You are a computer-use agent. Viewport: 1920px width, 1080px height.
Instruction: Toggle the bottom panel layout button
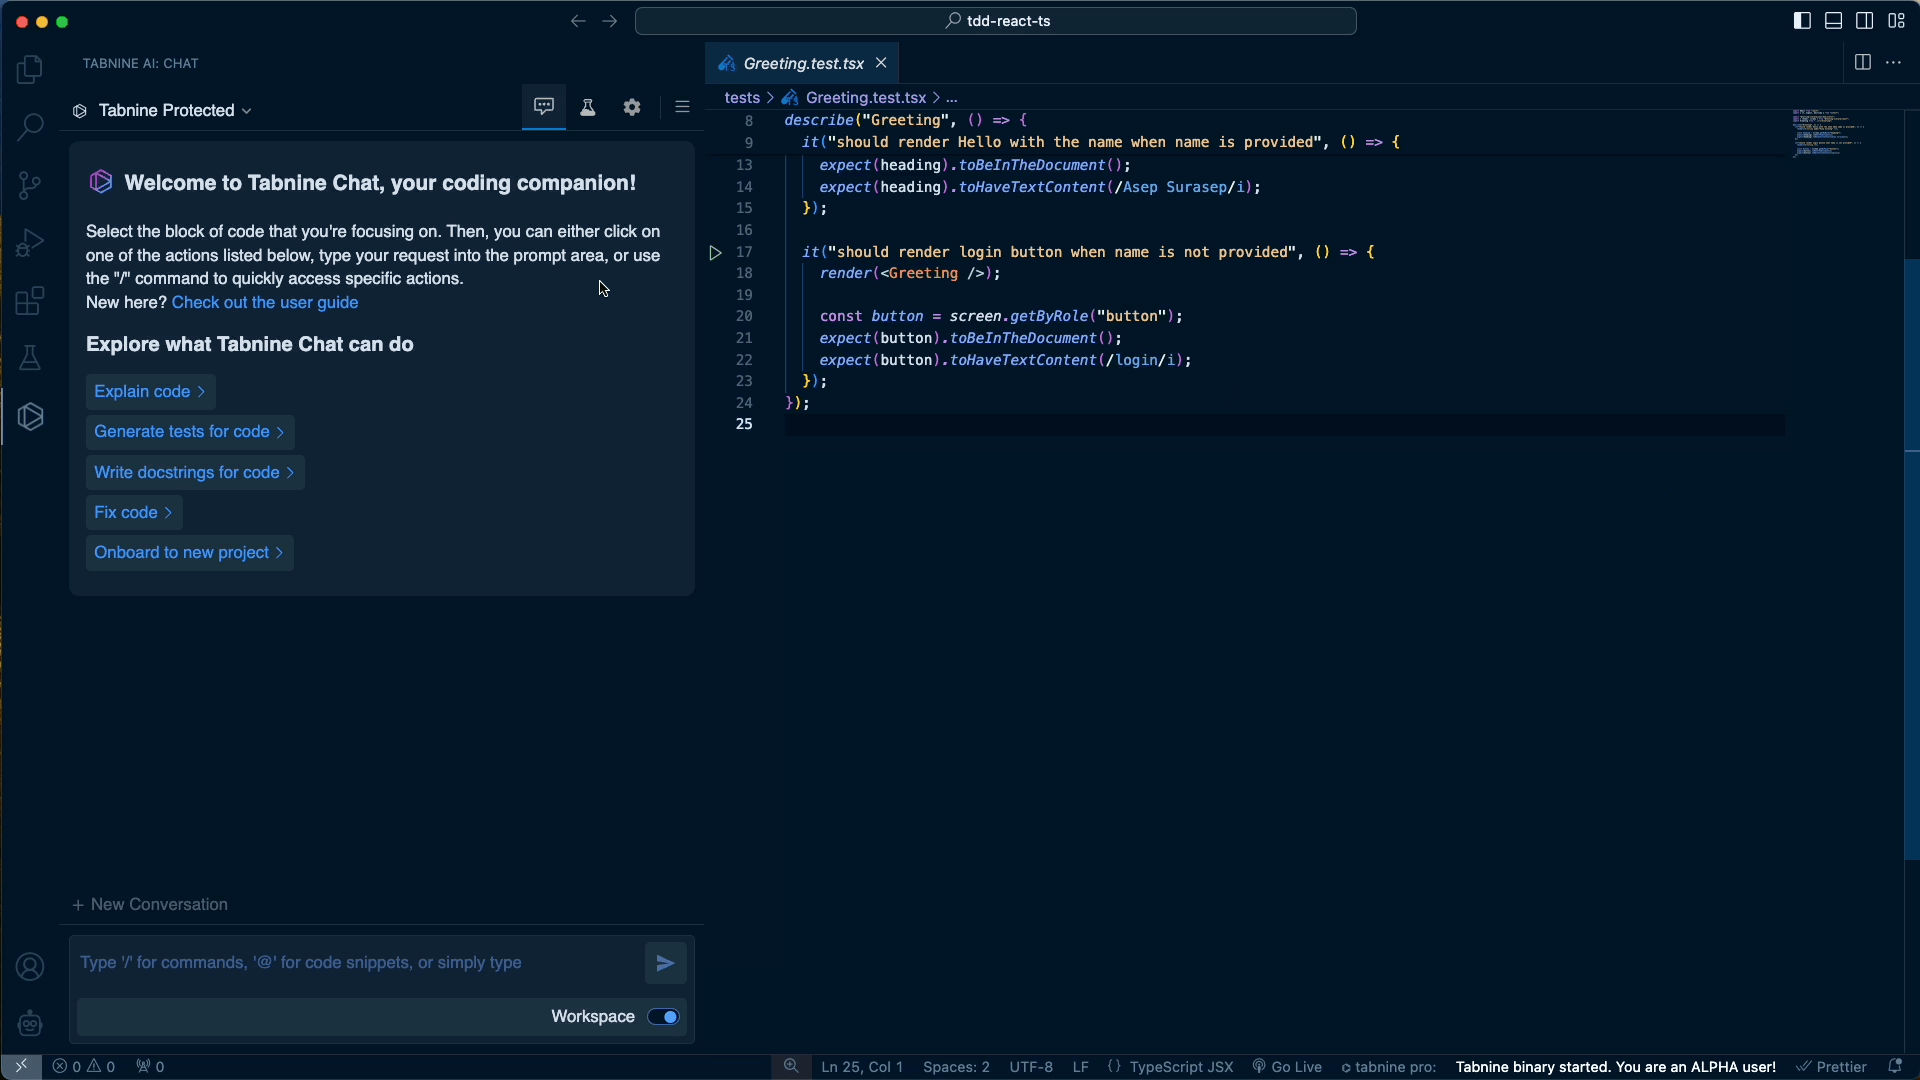(1834, 21)
